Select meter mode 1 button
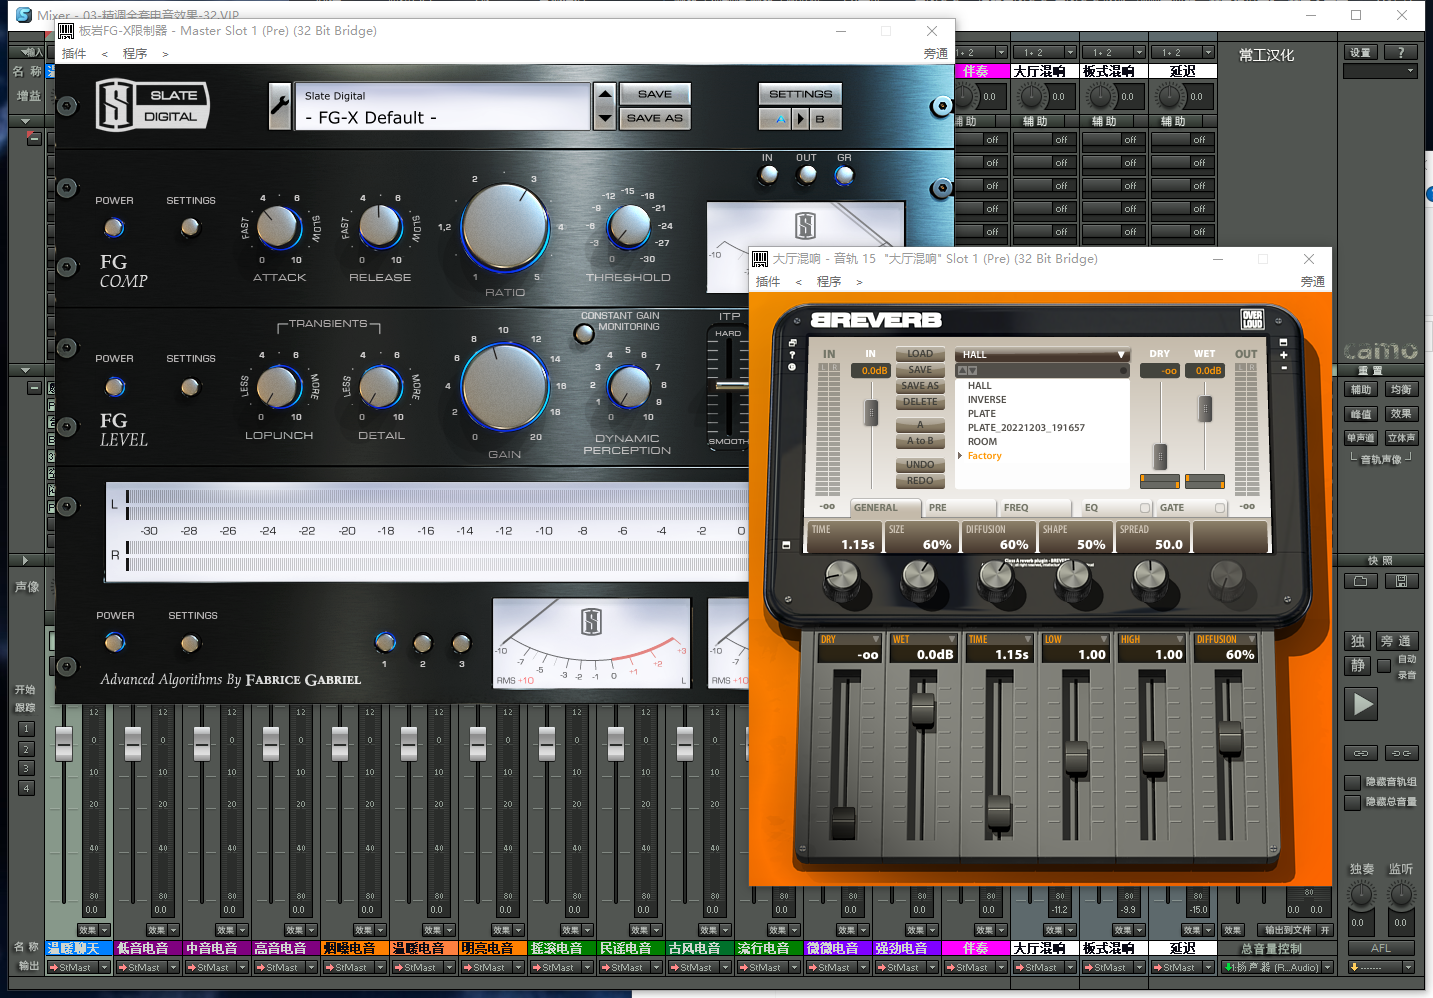This screenshot has width=1433, height=998. (x=384, y=642)
